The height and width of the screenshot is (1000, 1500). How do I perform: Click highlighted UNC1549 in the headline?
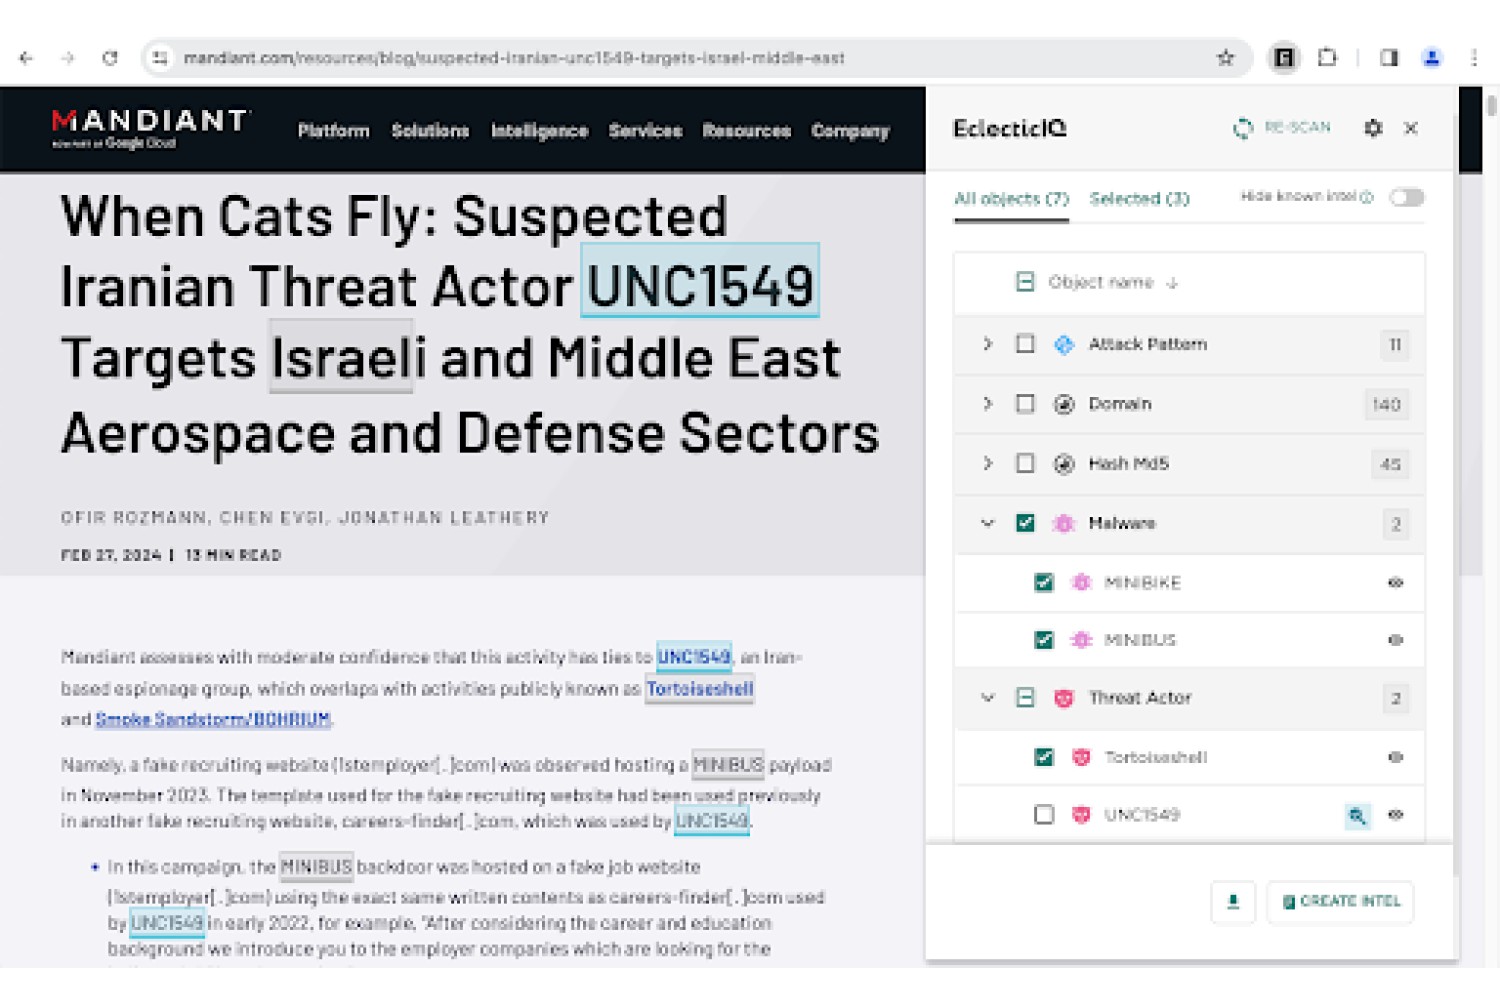pos(700,281)
